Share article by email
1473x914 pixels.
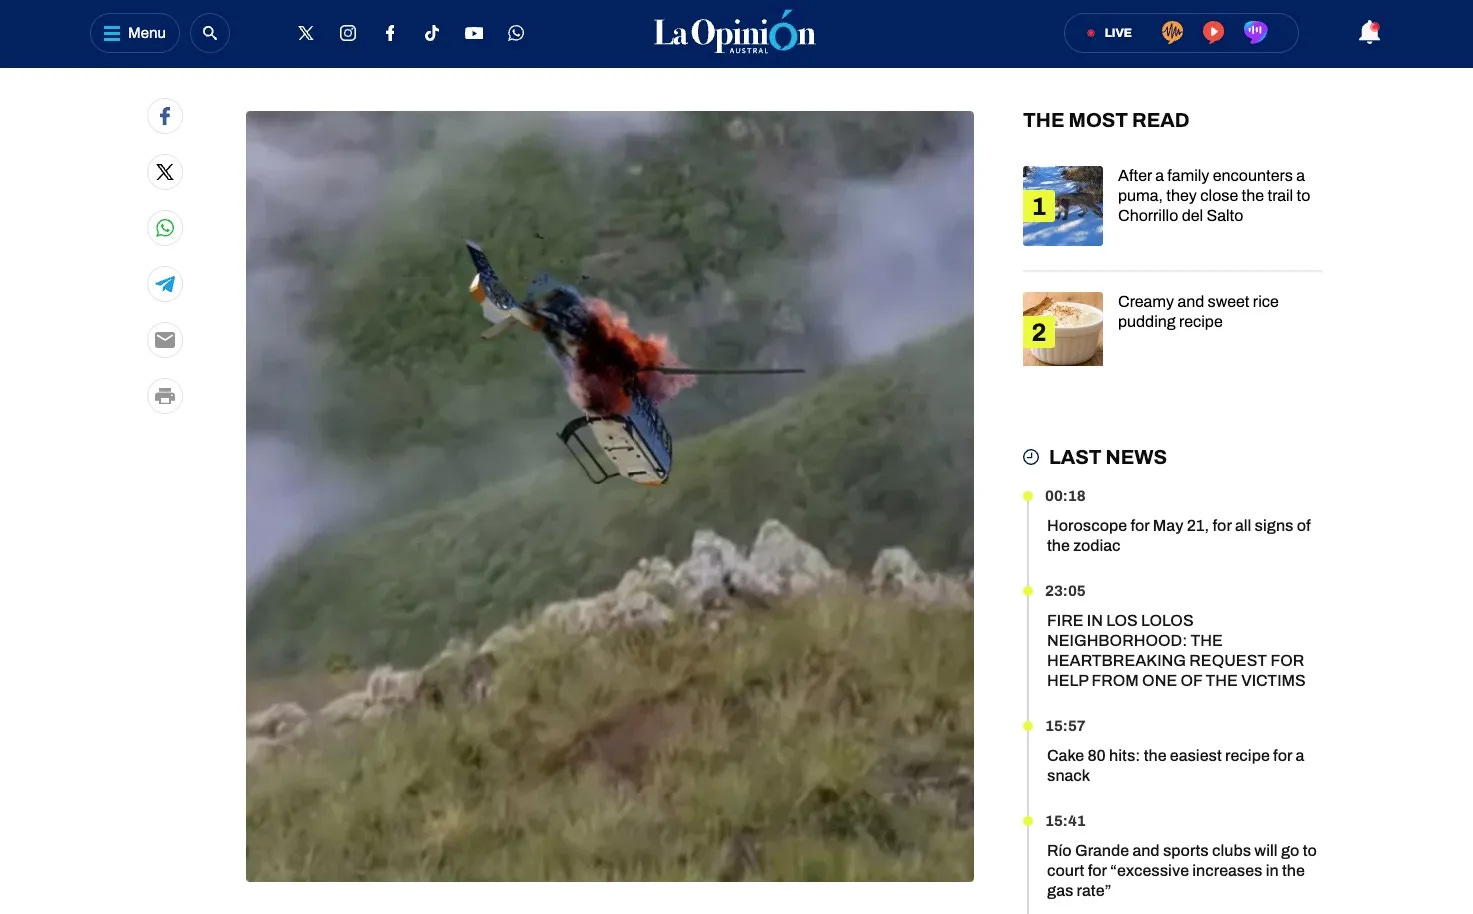coord(165,340)
